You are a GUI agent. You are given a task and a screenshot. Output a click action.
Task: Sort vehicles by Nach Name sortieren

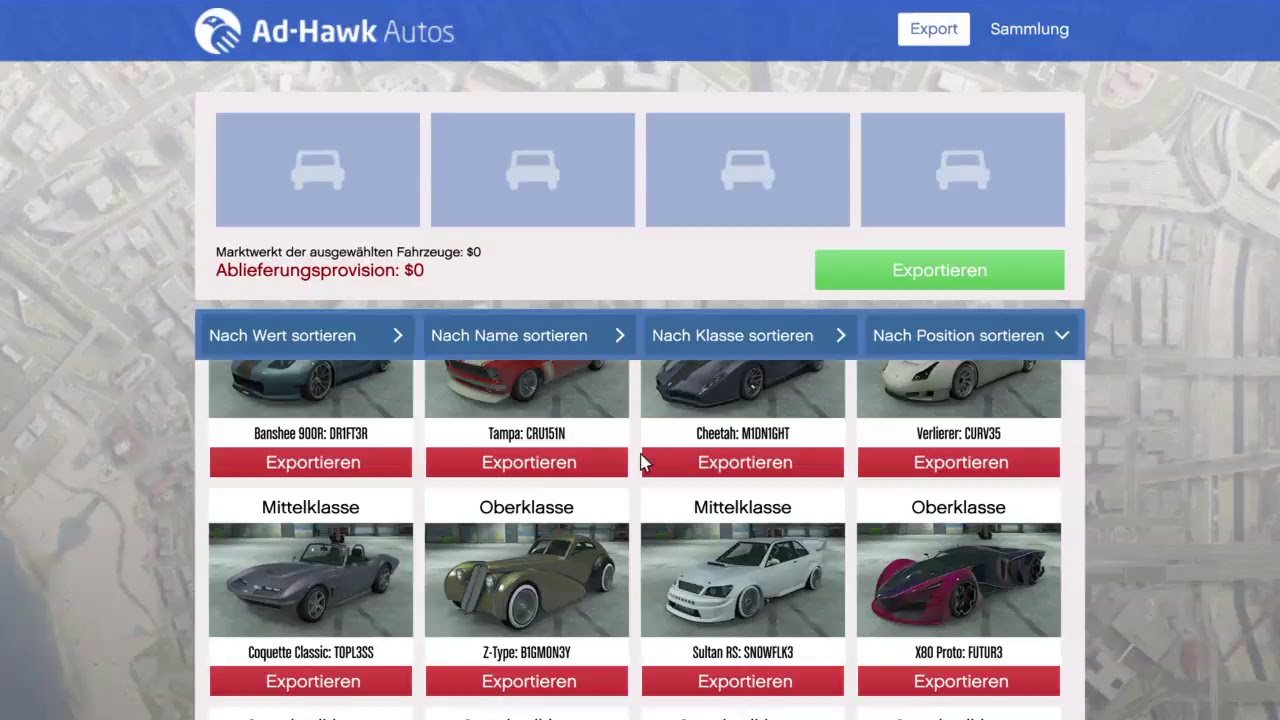[x=527, y=336]
